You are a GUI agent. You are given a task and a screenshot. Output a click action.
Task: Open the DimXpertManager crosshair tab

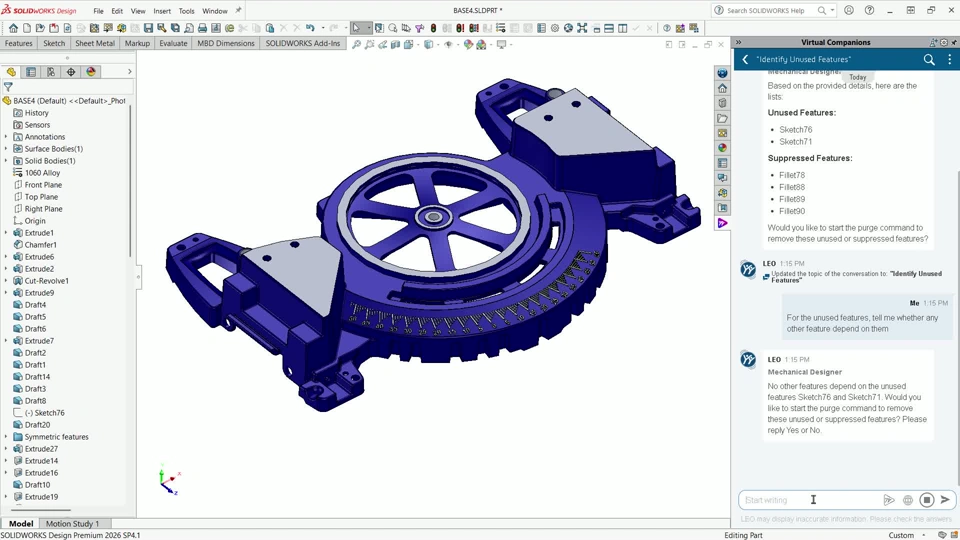71,72
